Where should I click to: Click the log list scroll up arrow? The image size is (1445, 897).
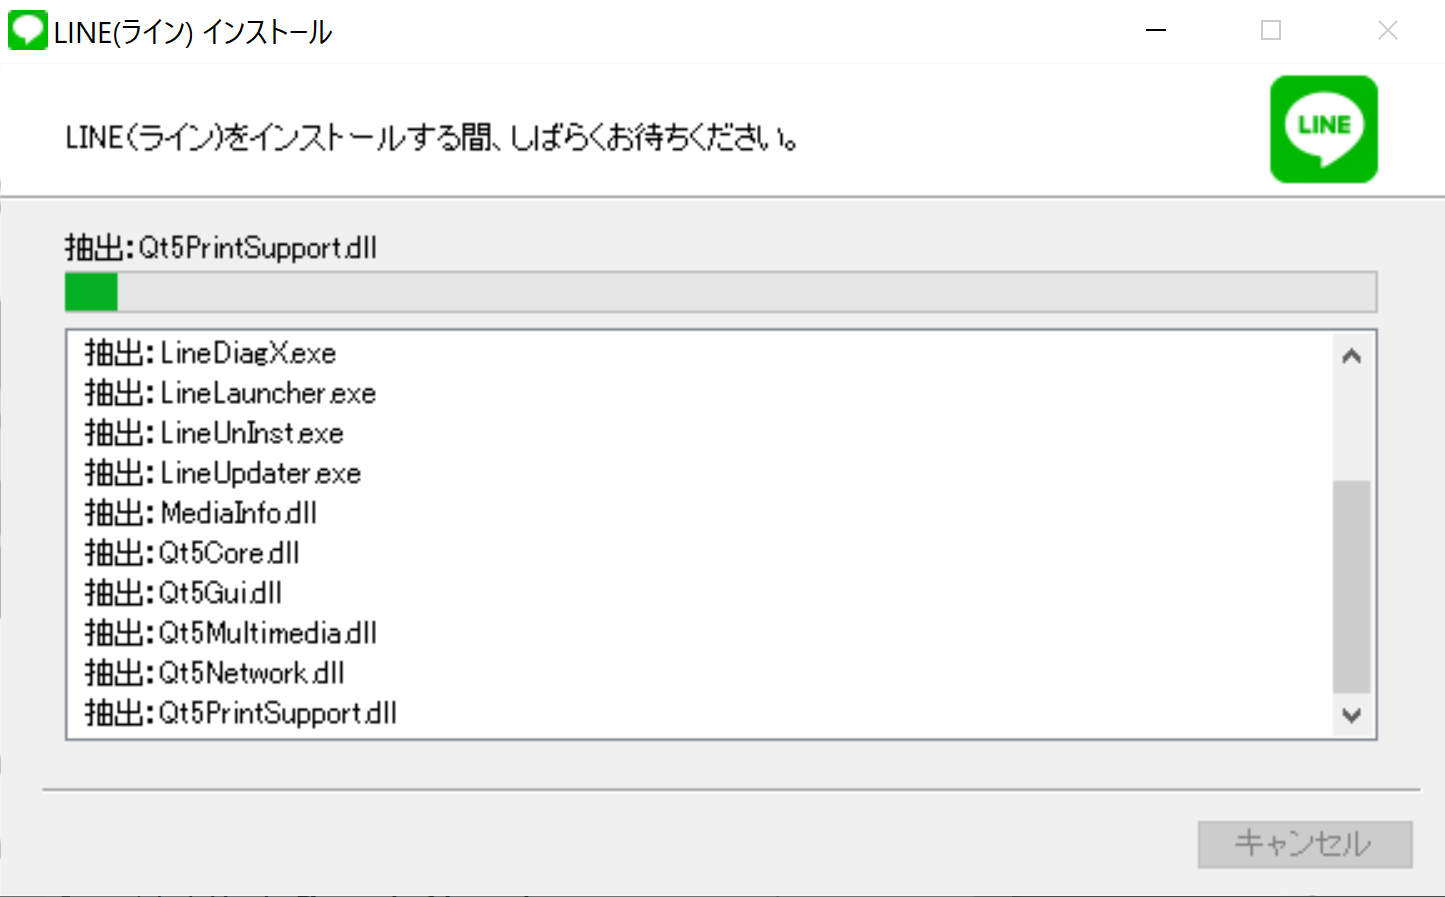pyautogui.click(x=1352, y=356)
